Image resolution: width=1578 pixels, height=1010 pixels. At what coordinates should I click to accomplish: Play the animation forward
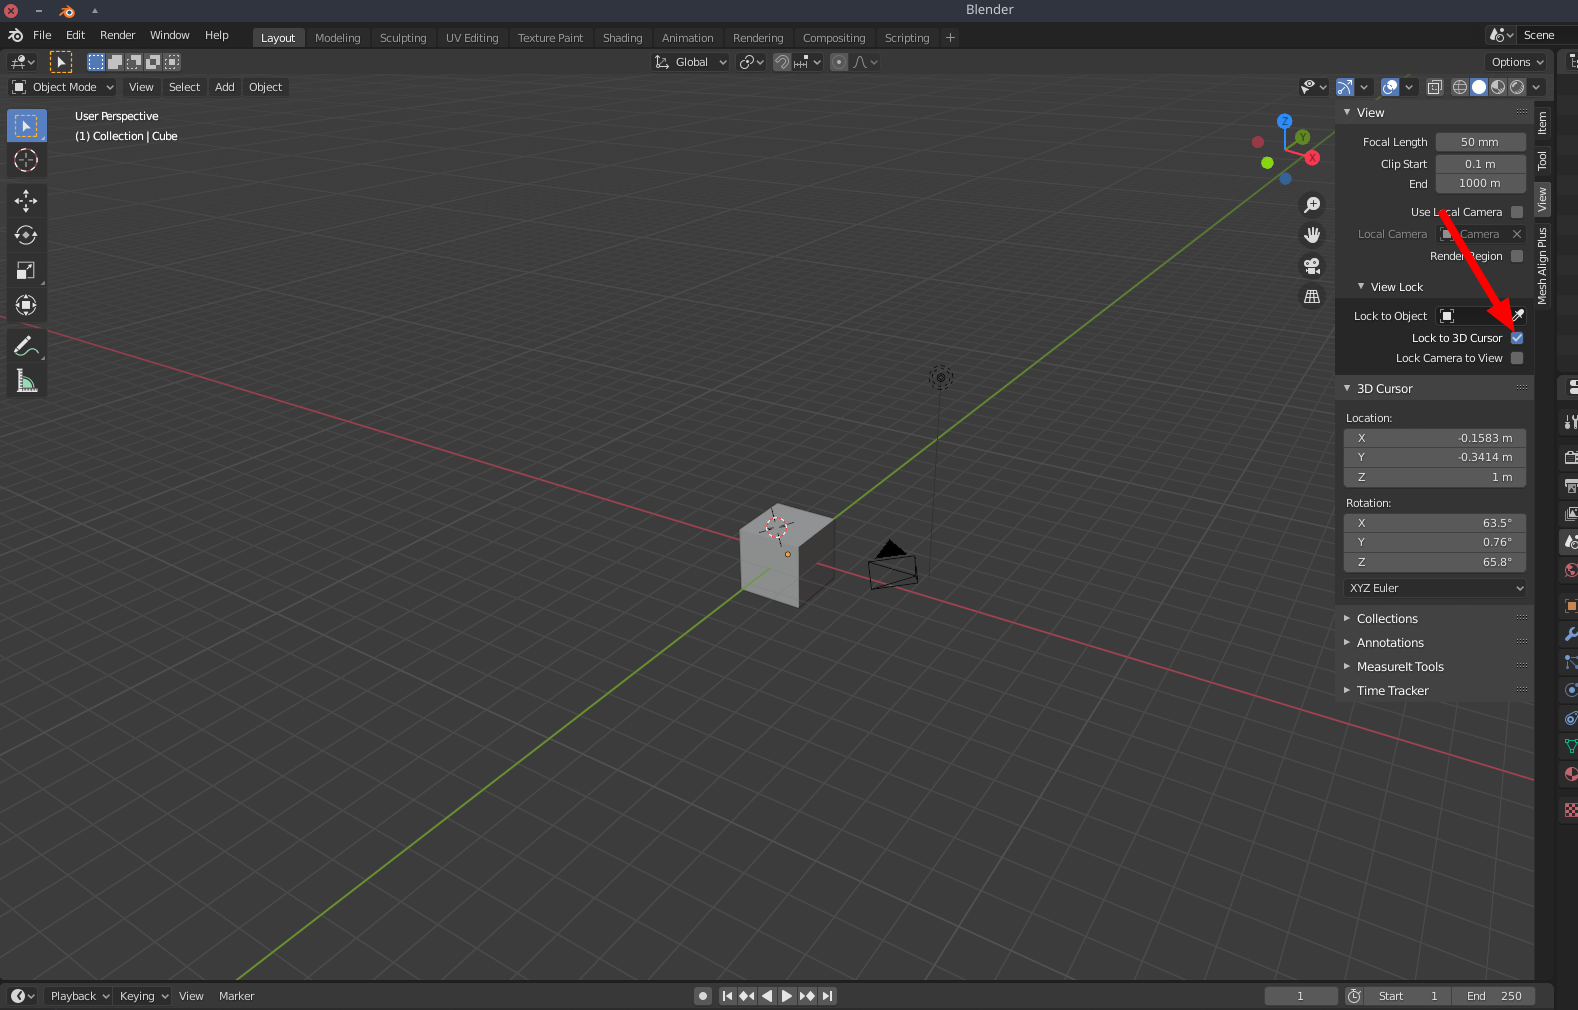[x=787, y=996]
